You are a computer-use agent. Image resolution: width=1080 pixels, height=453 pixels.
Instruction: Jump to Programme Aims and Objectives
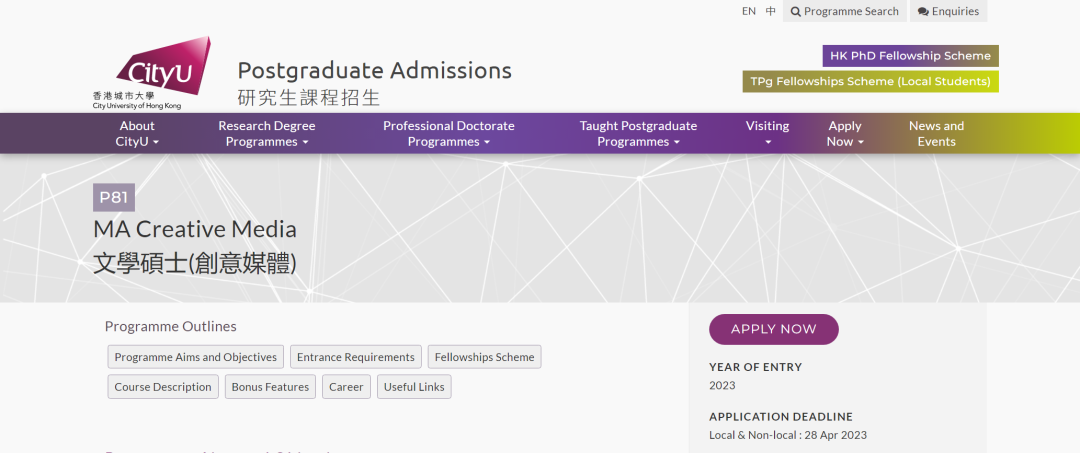tap(195, 357)
